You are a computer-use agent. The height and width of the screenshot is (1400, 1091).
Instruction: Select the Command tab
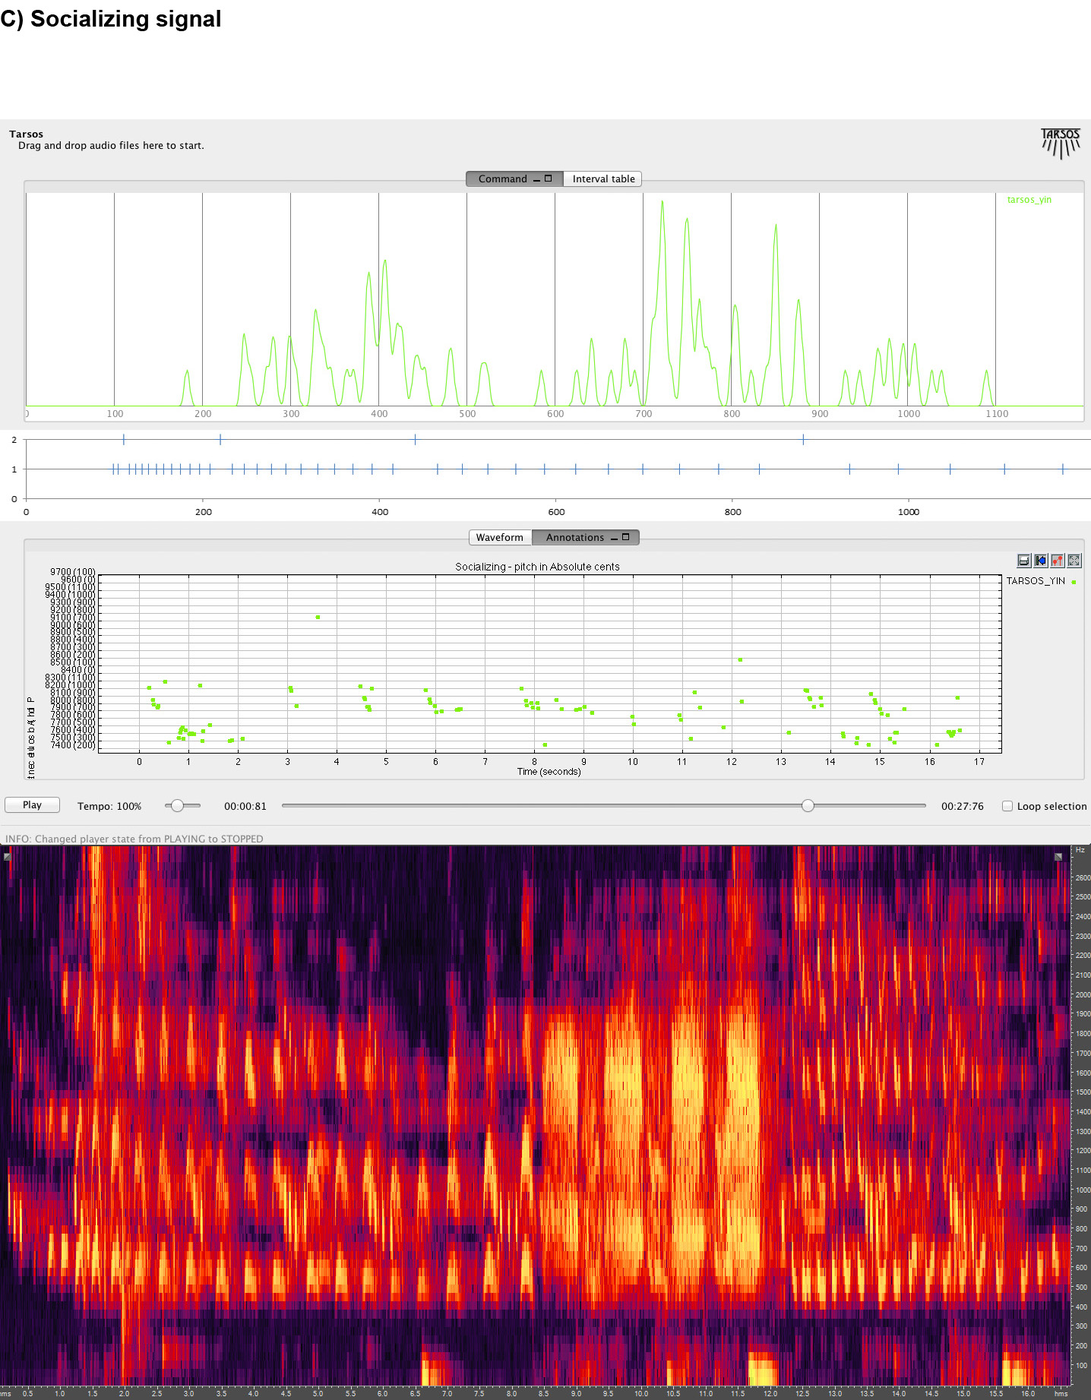[502, 179]
